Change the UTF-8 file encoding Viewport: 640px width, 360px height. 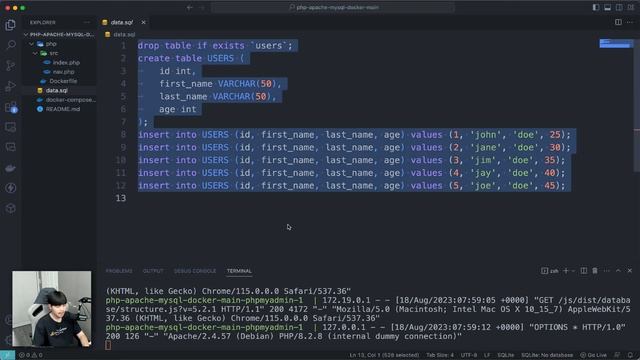click(469, 355)
